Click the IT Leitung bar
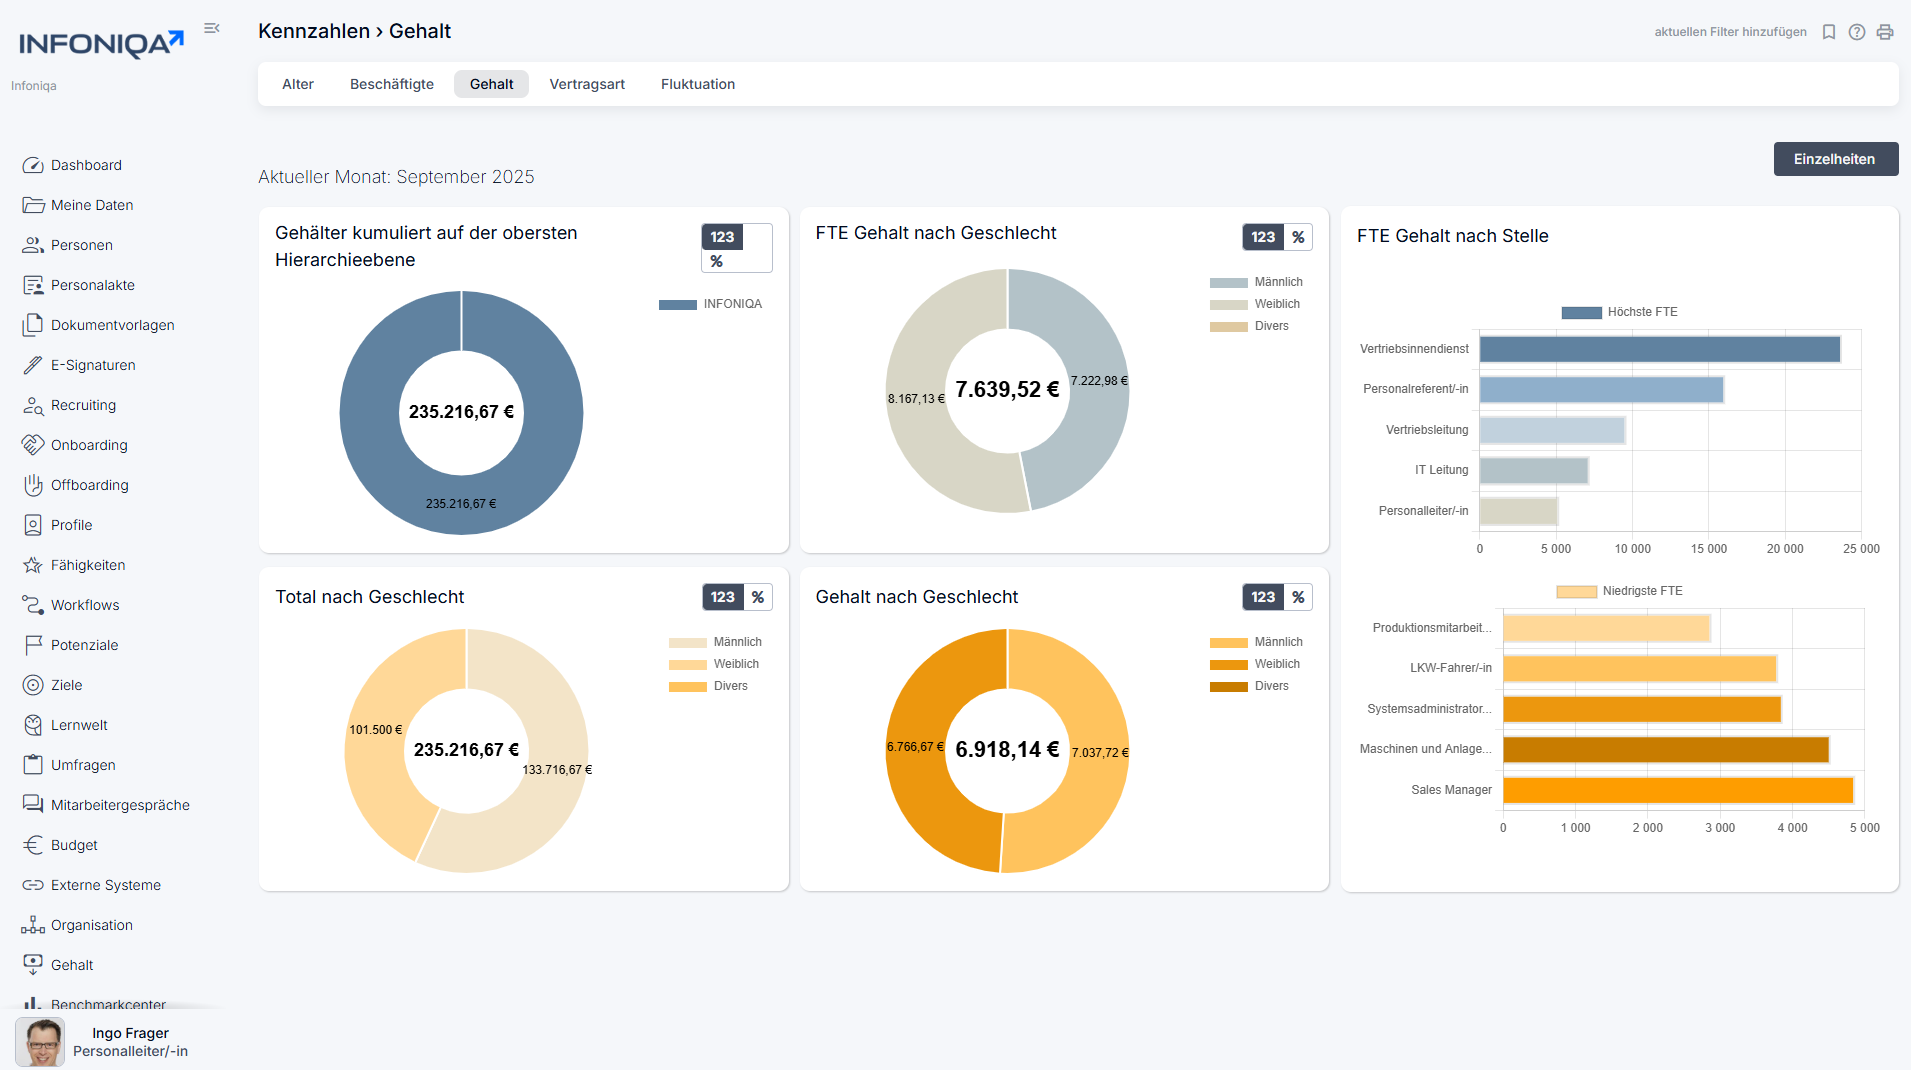The image size is (1911, 1070). [1534, 471]
